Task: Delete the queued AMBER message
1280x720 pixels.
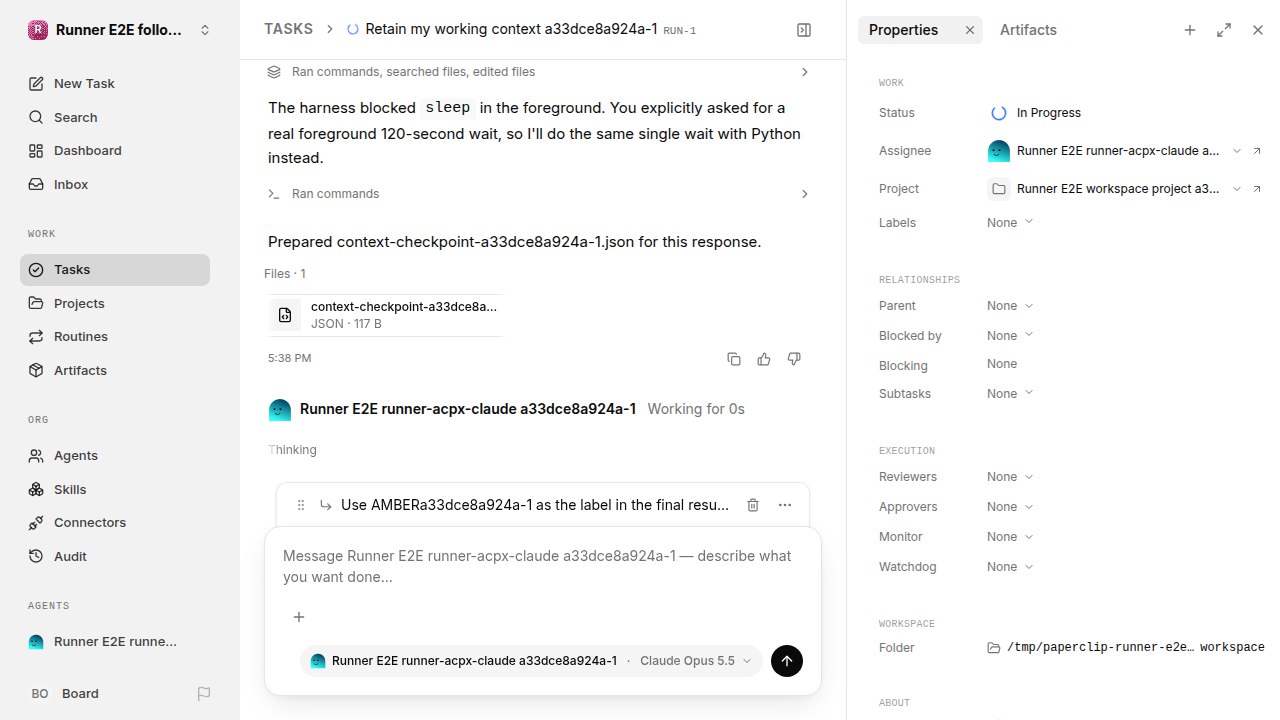Action: pos(753,505)
